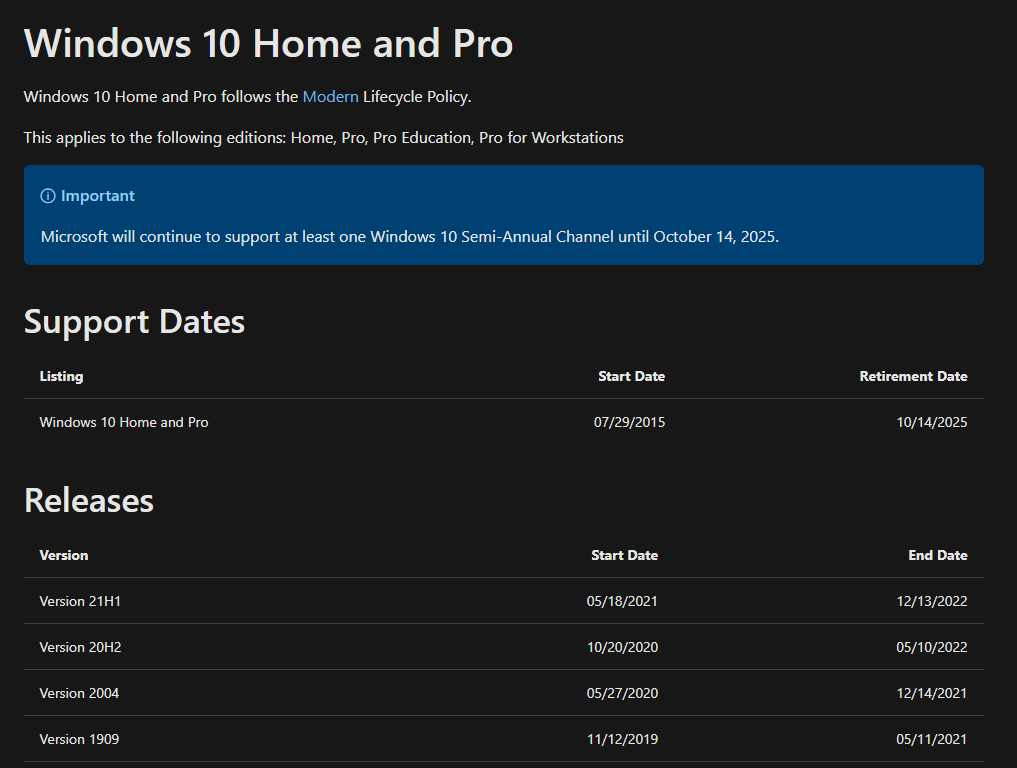Select the 'Version 20H2' row label

pos(80,647)
